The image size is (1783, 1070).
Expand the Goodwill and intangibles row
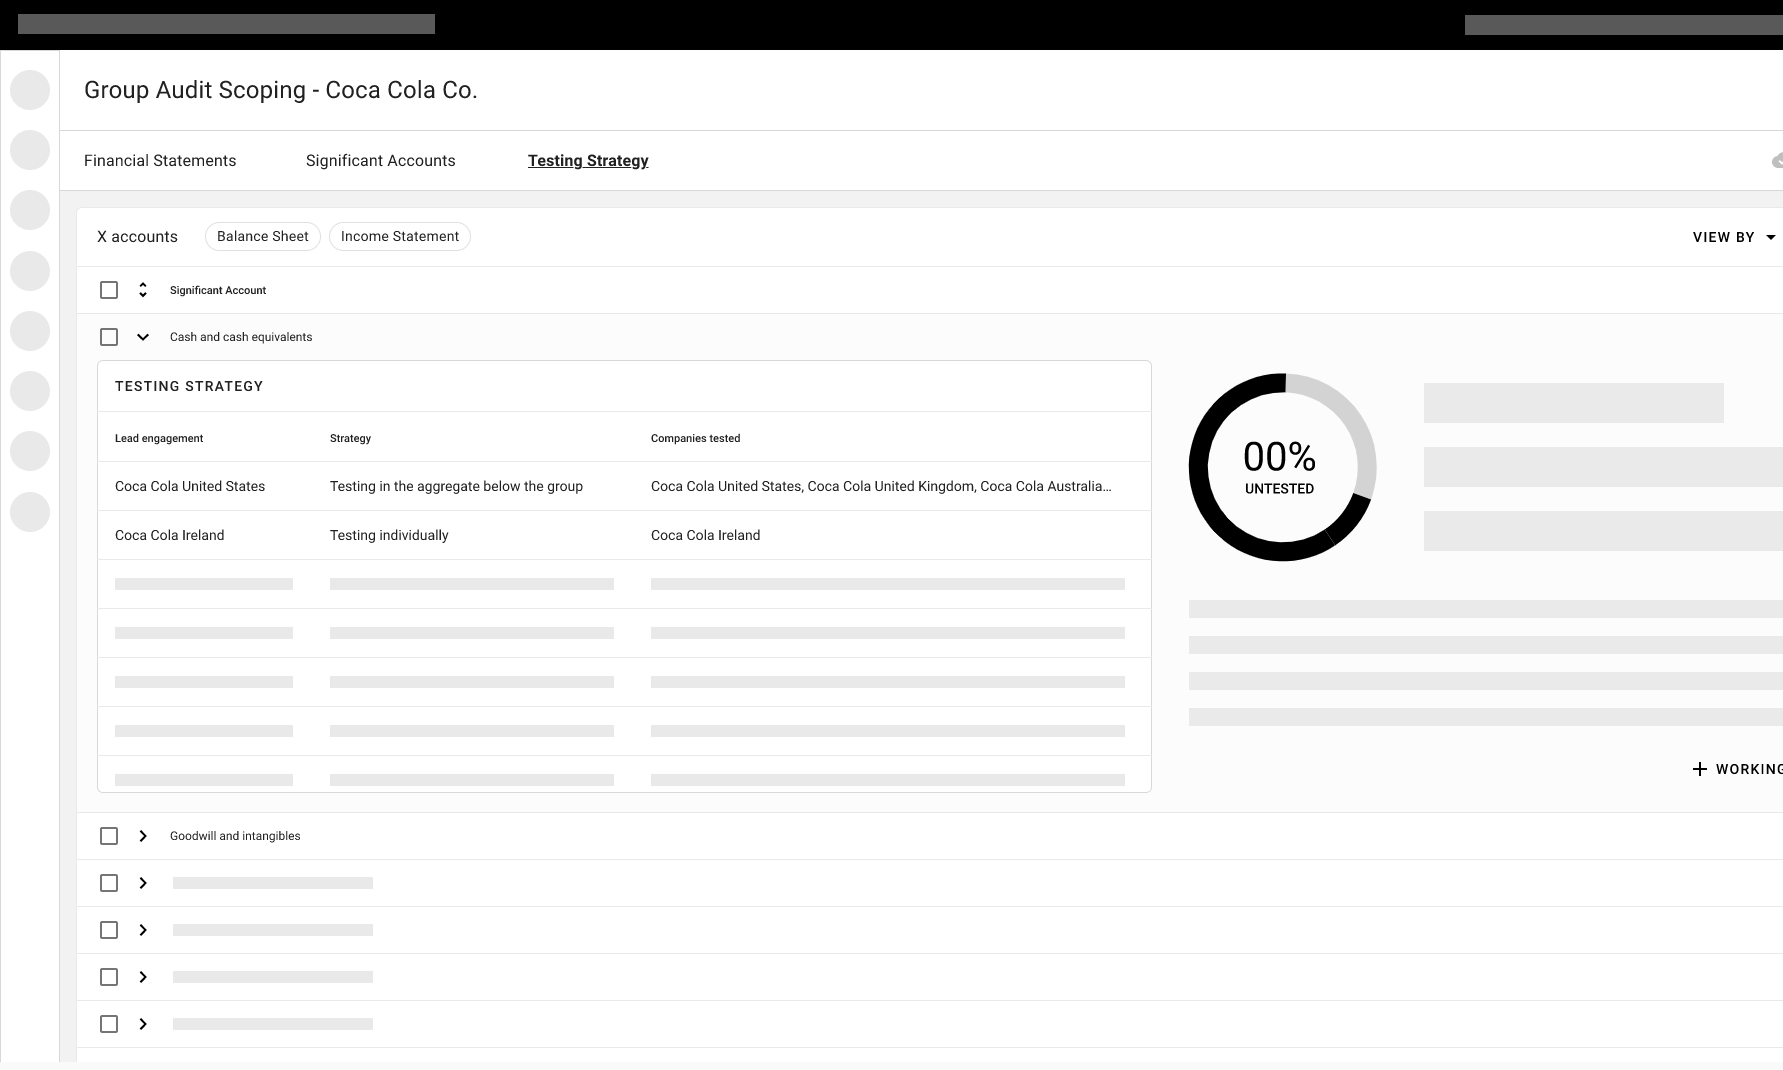[143, 836]
